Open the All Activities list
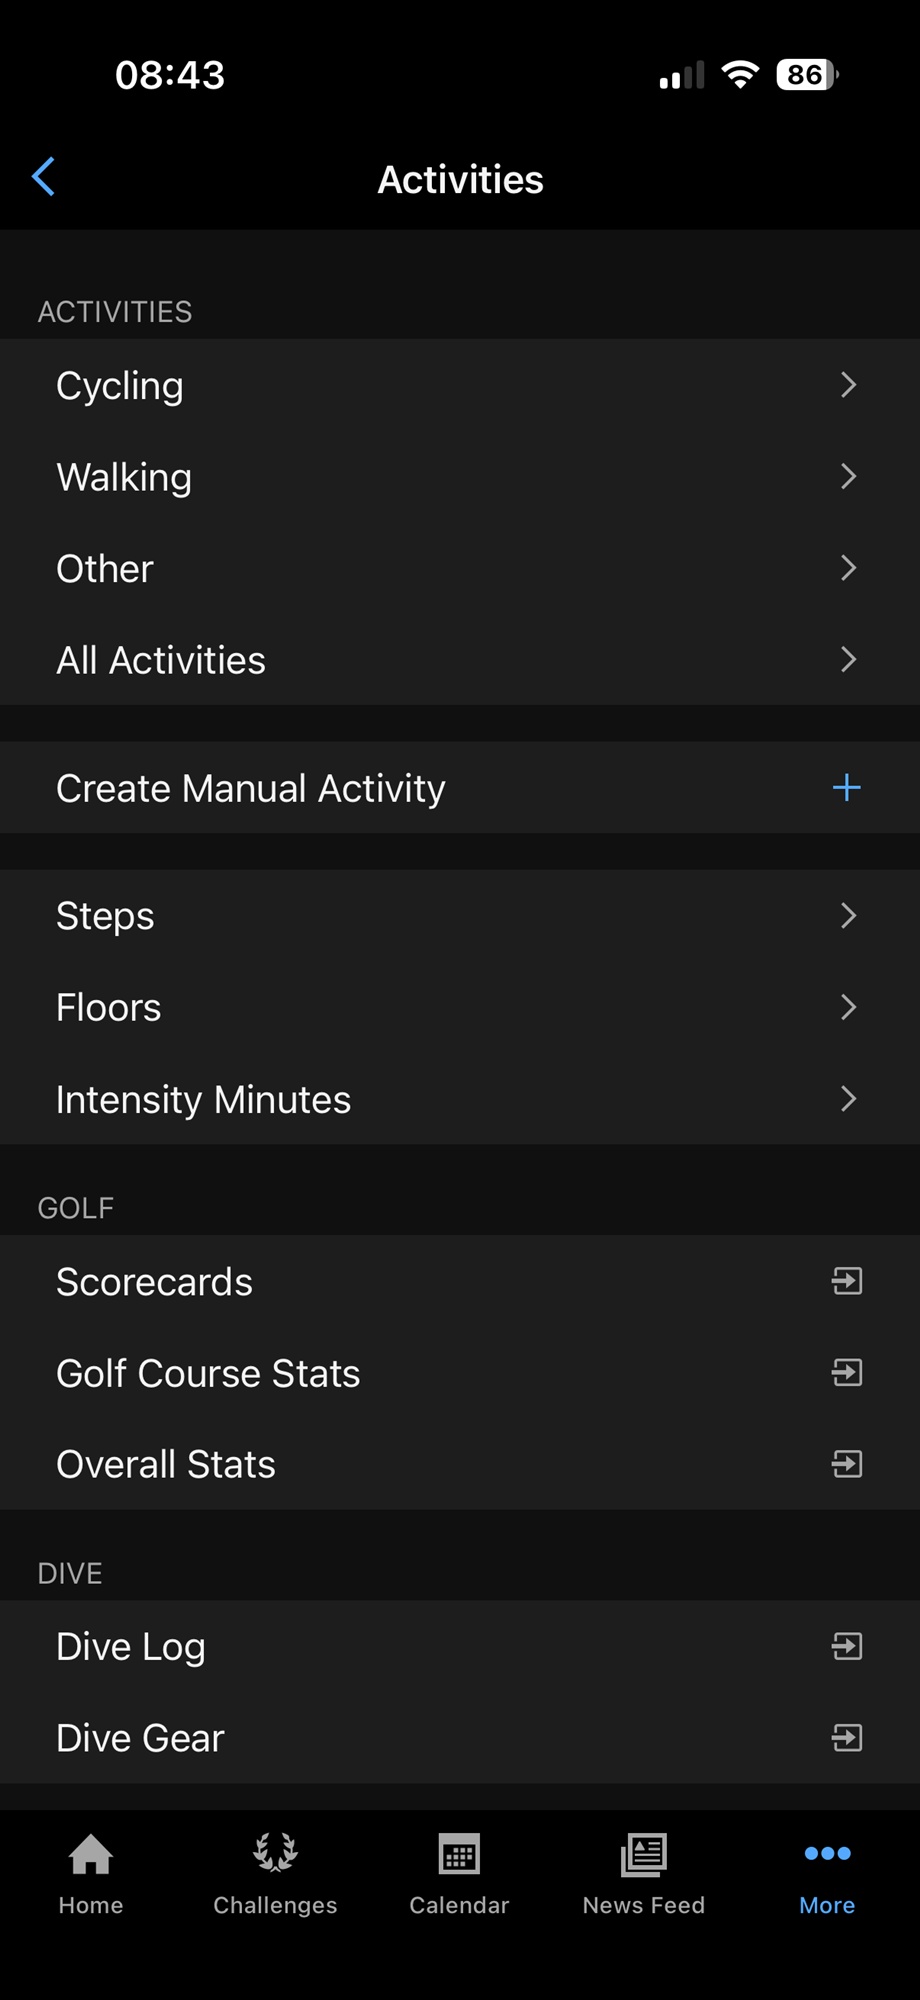Screen dimensions: 920x2000 click(x=161, y=660)
